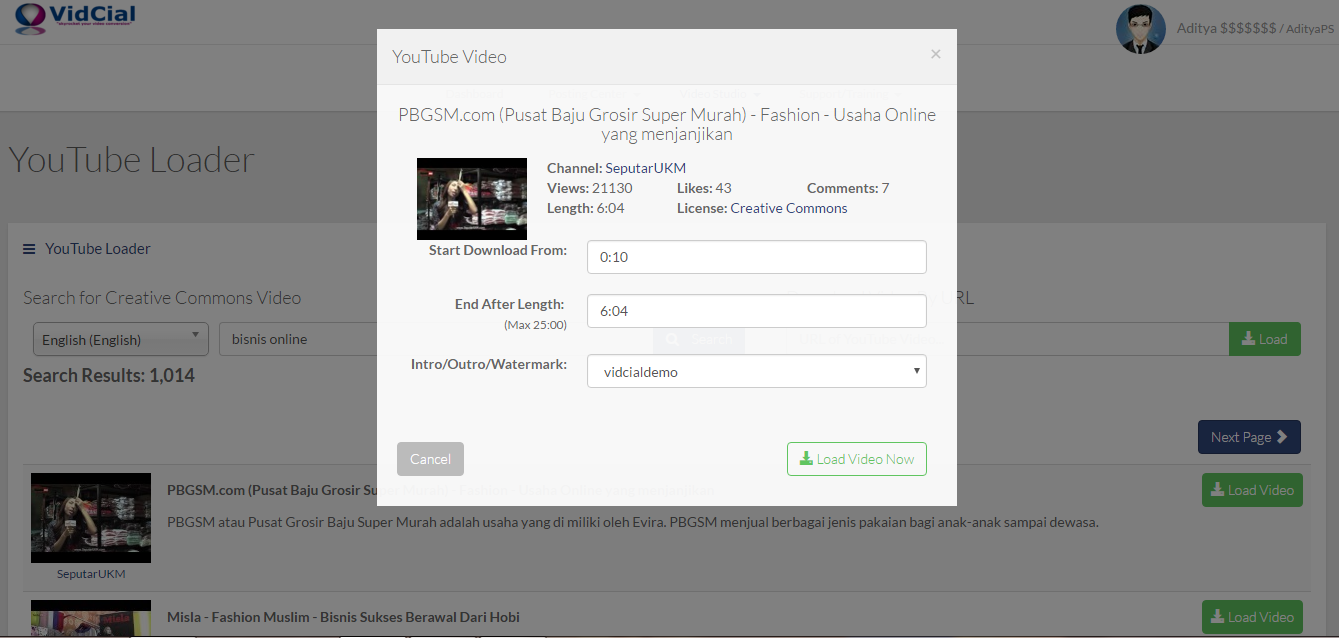Click the green Load button by URL
This screenshot has height=638, width=1339.
point(1264,339)
